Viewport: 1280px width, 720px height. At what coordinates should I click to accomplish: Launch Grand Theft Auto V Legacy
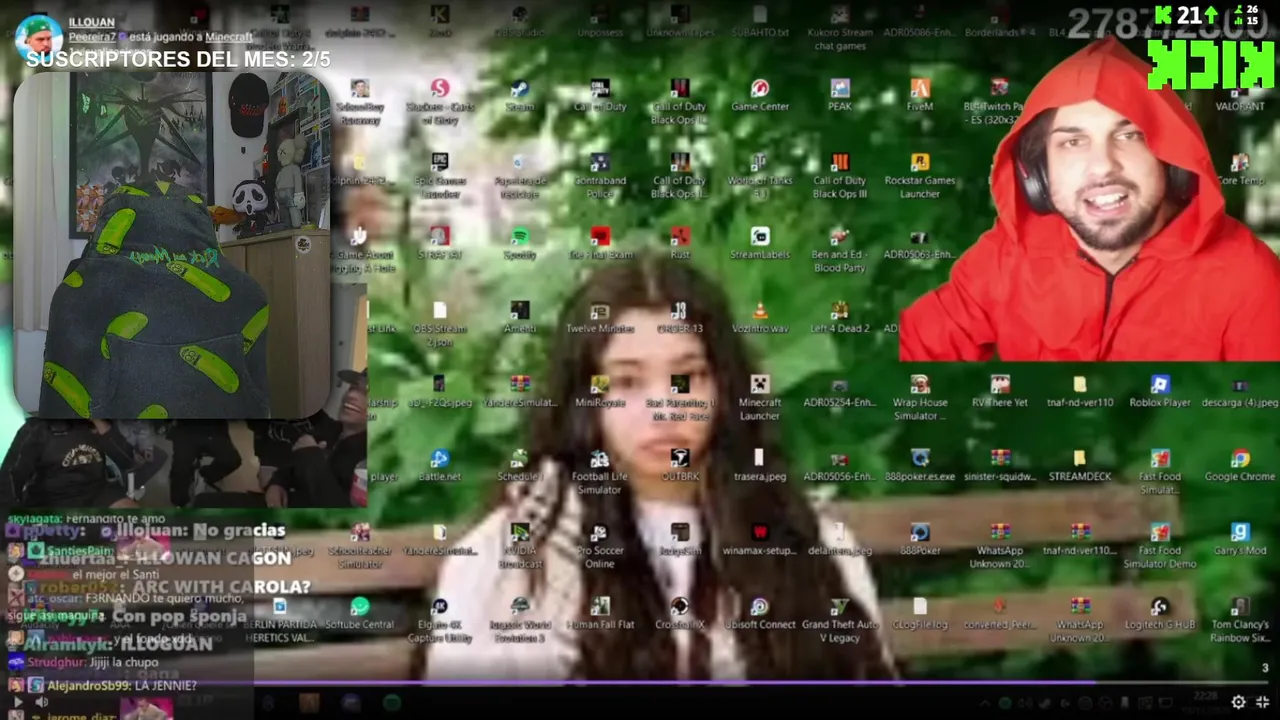(x=840, y=620)
